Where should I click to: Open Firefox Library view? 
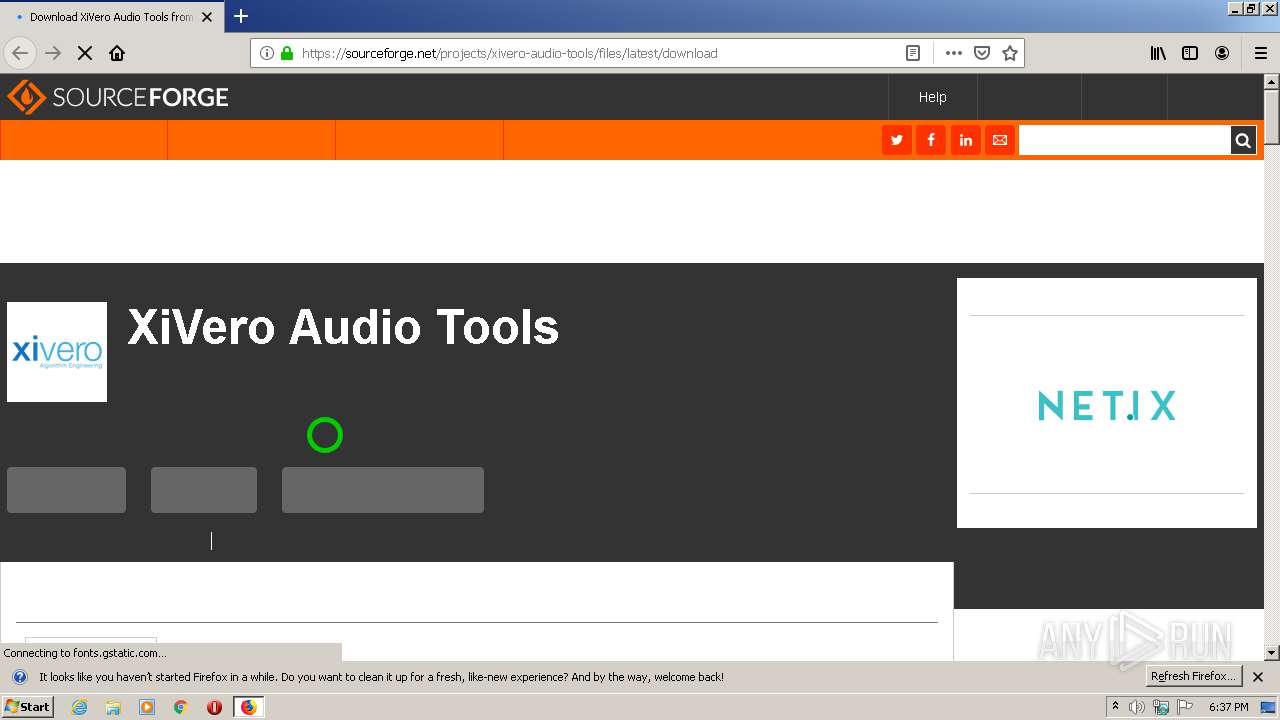[x=1158, y=53]
